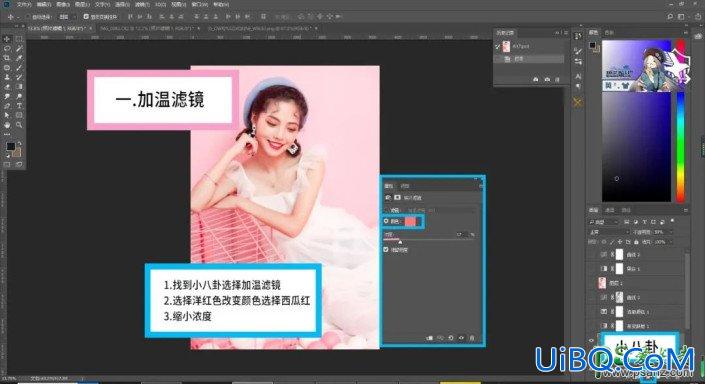Toggle Preserve Luminosity checkbox in Properties

point(386,250)
